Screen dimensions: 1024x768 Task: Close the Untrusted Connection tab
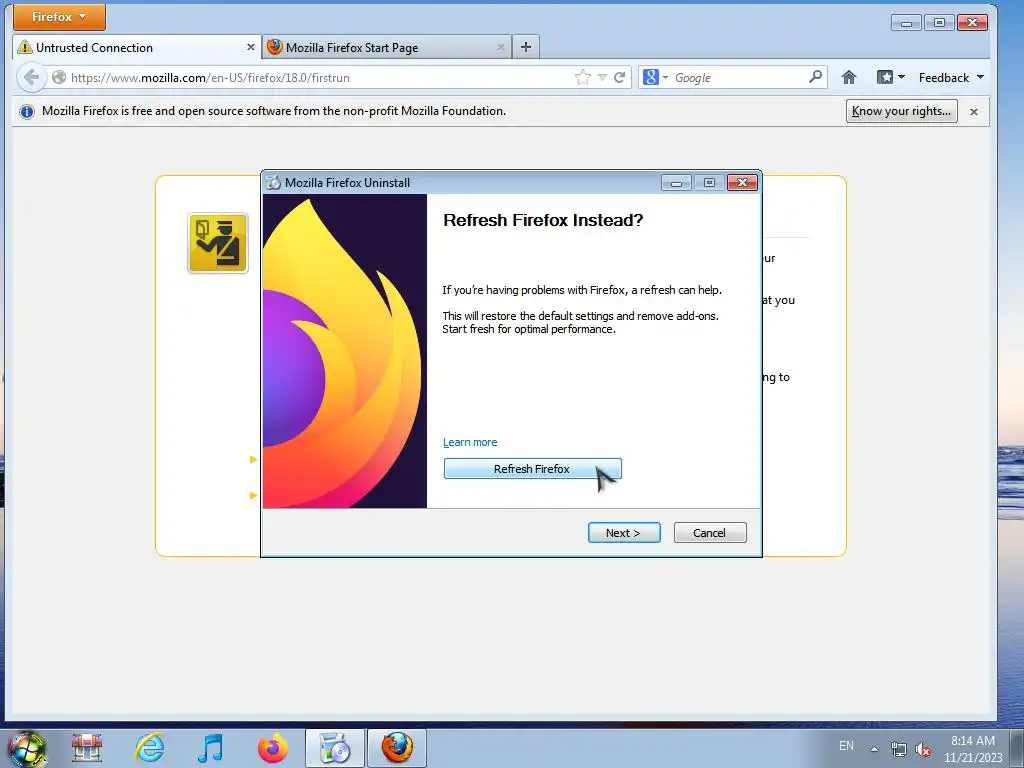250,47
